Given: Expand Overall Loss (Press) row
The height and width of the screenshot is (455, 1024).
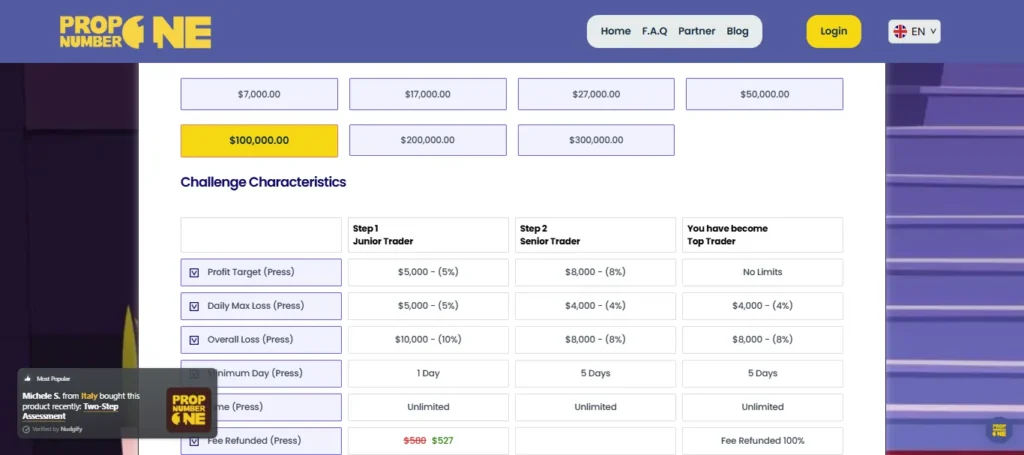Looking at the screenshot, I should tap(261, 340).
